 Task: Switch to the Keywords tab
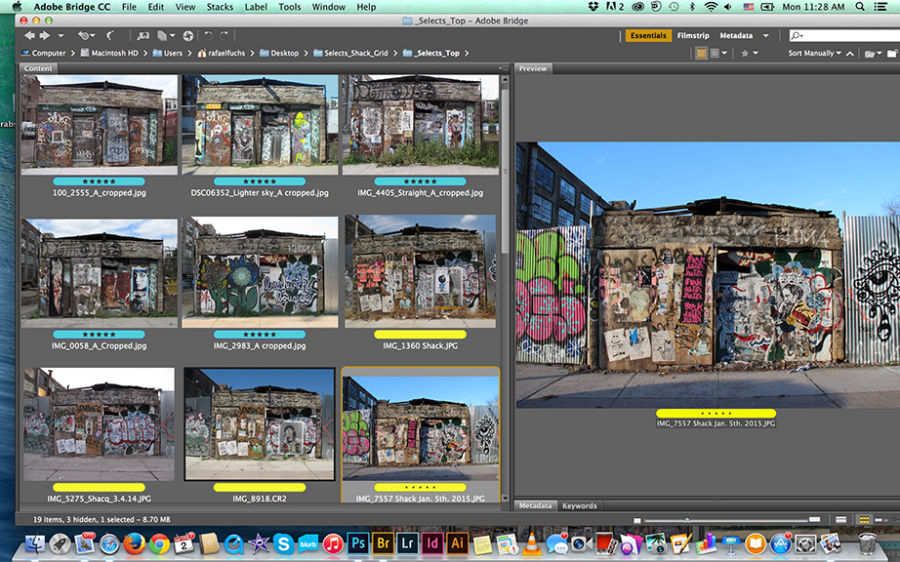coord(579,506)
